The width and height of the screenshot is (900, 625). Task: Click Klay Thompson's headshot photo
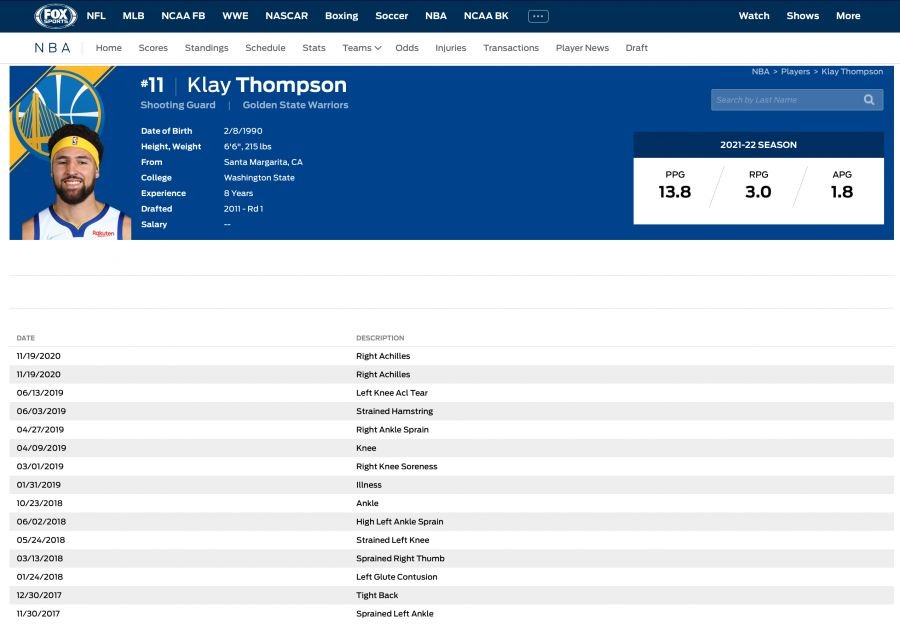coord(74,183)
